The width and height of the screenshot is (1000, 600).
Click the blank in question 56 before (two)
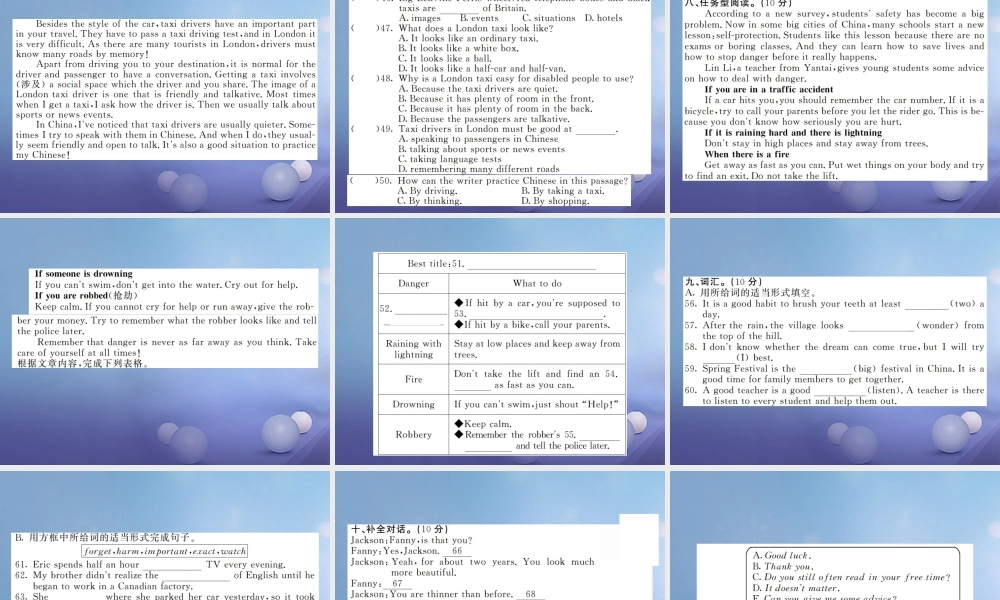click(x=925, y=304)
